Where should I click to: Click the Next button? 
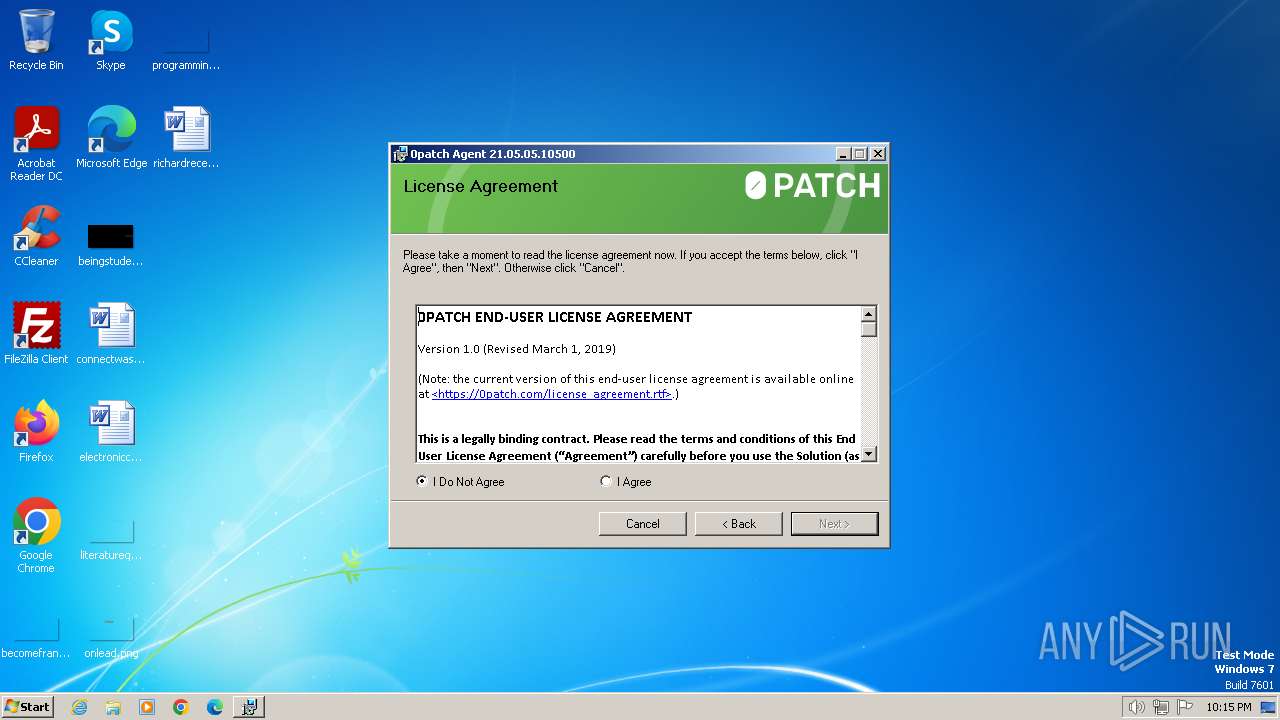835,524
